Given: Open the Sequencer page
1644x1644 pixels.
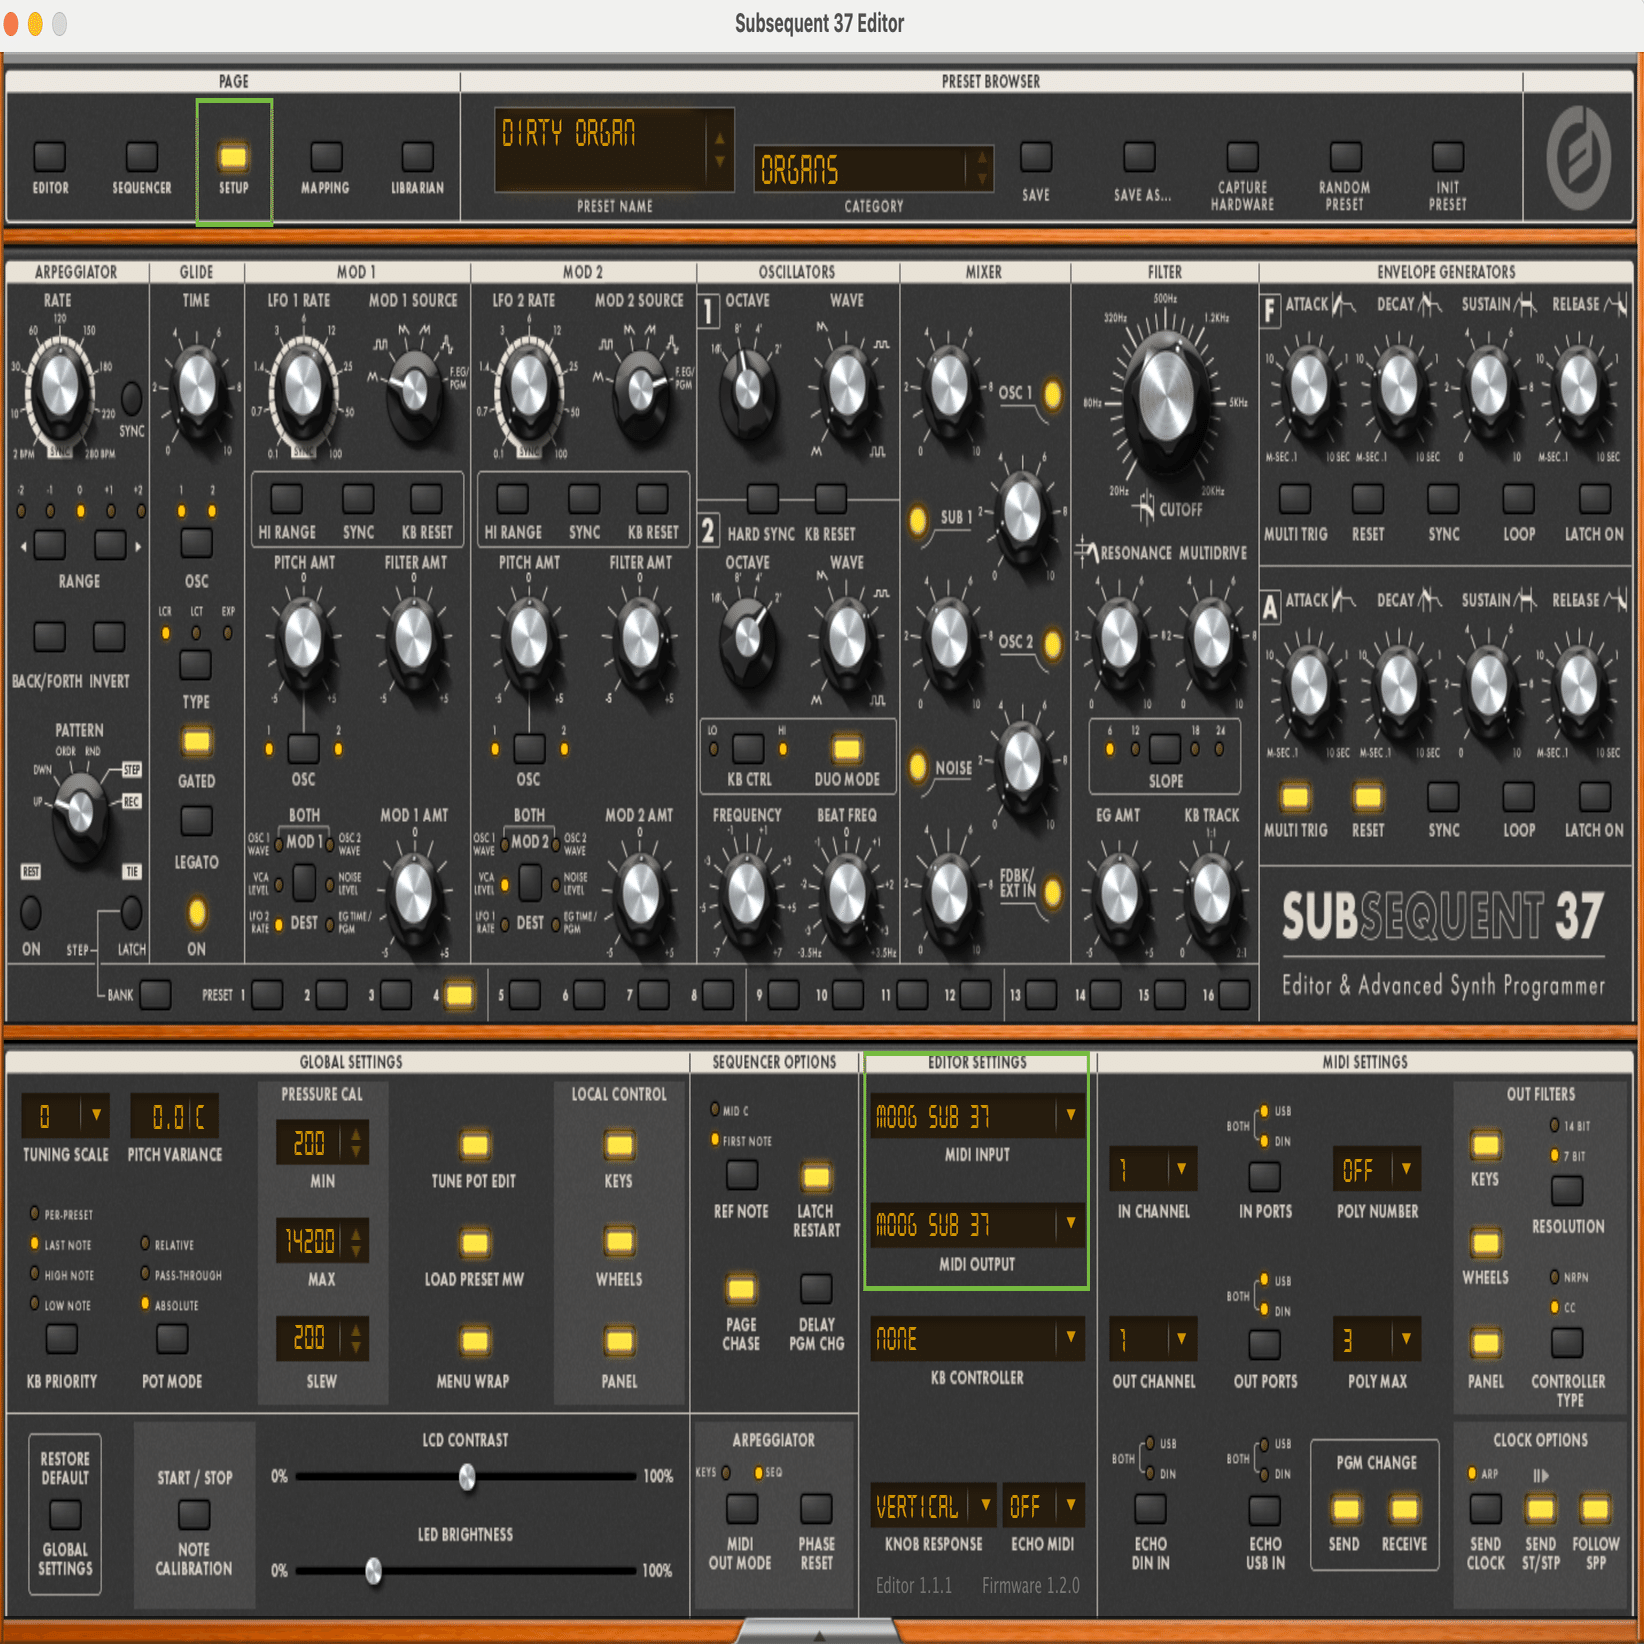Looking at the screenshot, I should coord(141,156).
